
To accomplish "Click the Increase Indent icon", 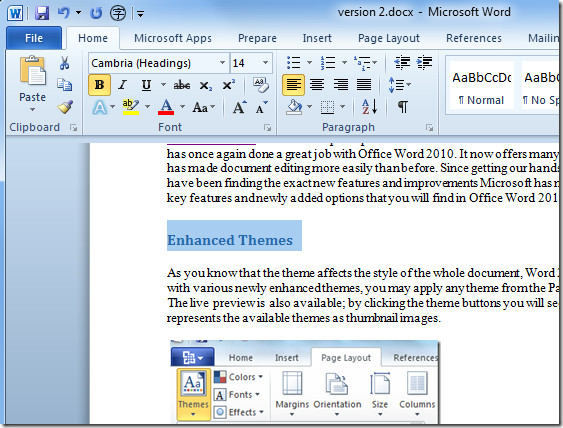I will (424, 63).
